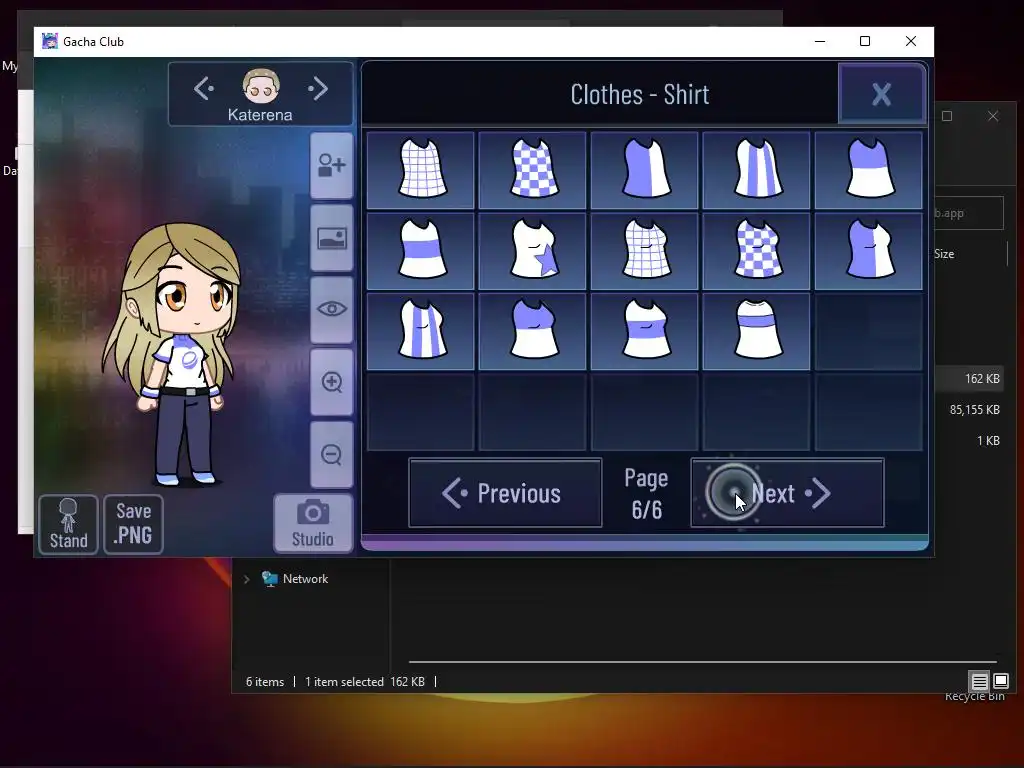
Task: Select the striped fitted shirt in row three
Action: click(421, 331)
